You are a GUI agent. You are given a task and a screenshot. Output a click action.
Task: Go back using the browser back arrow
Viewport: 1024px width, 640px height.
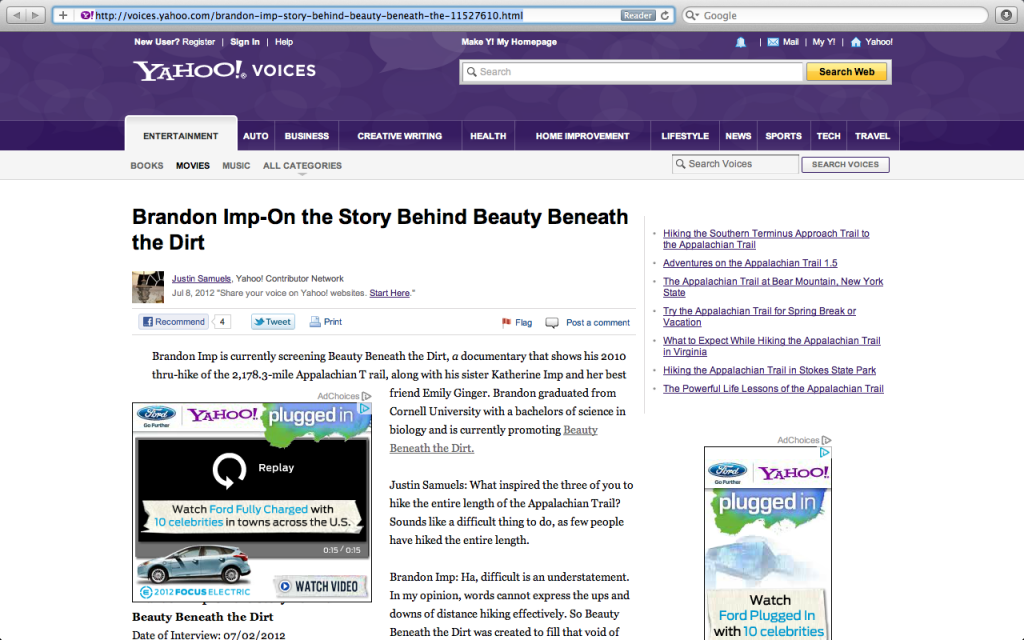(16, 15)
